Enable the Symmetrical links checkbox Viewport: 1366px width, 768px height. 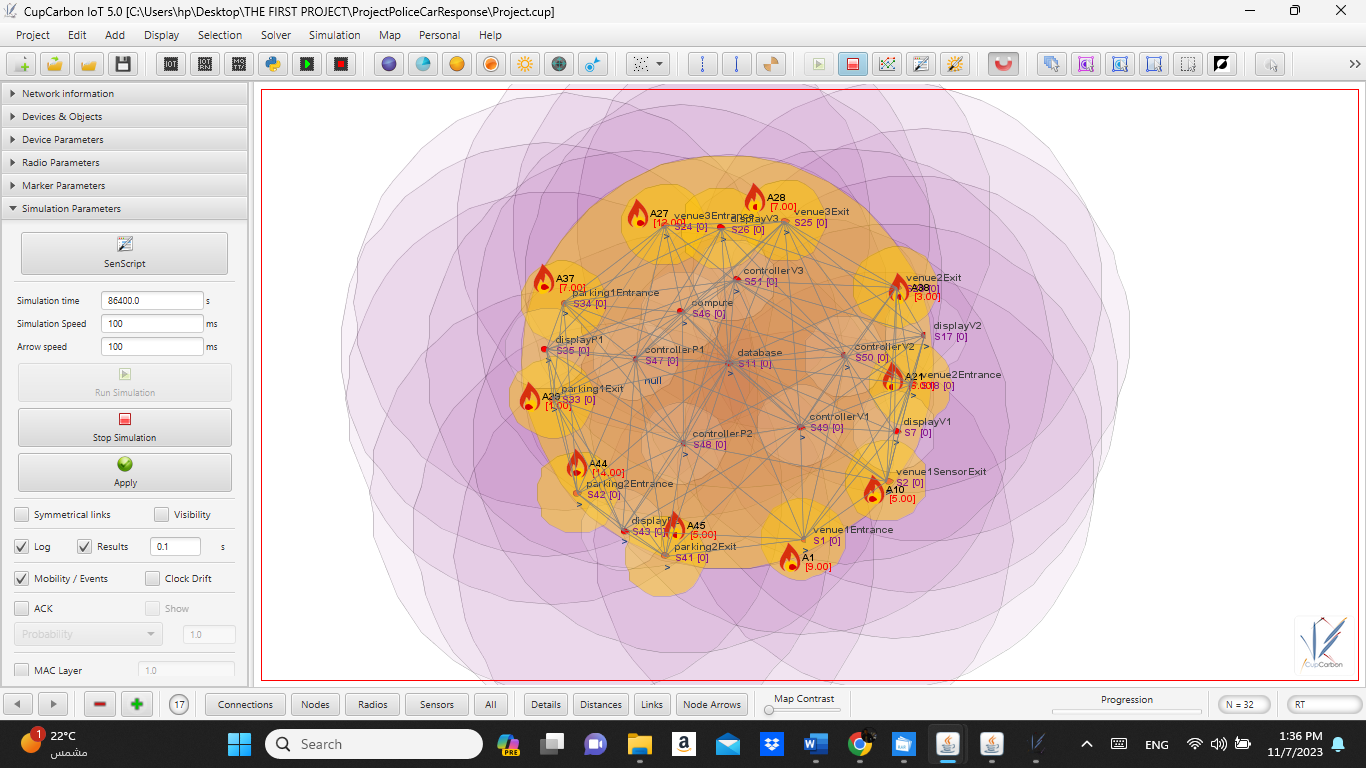coord(21,514)
